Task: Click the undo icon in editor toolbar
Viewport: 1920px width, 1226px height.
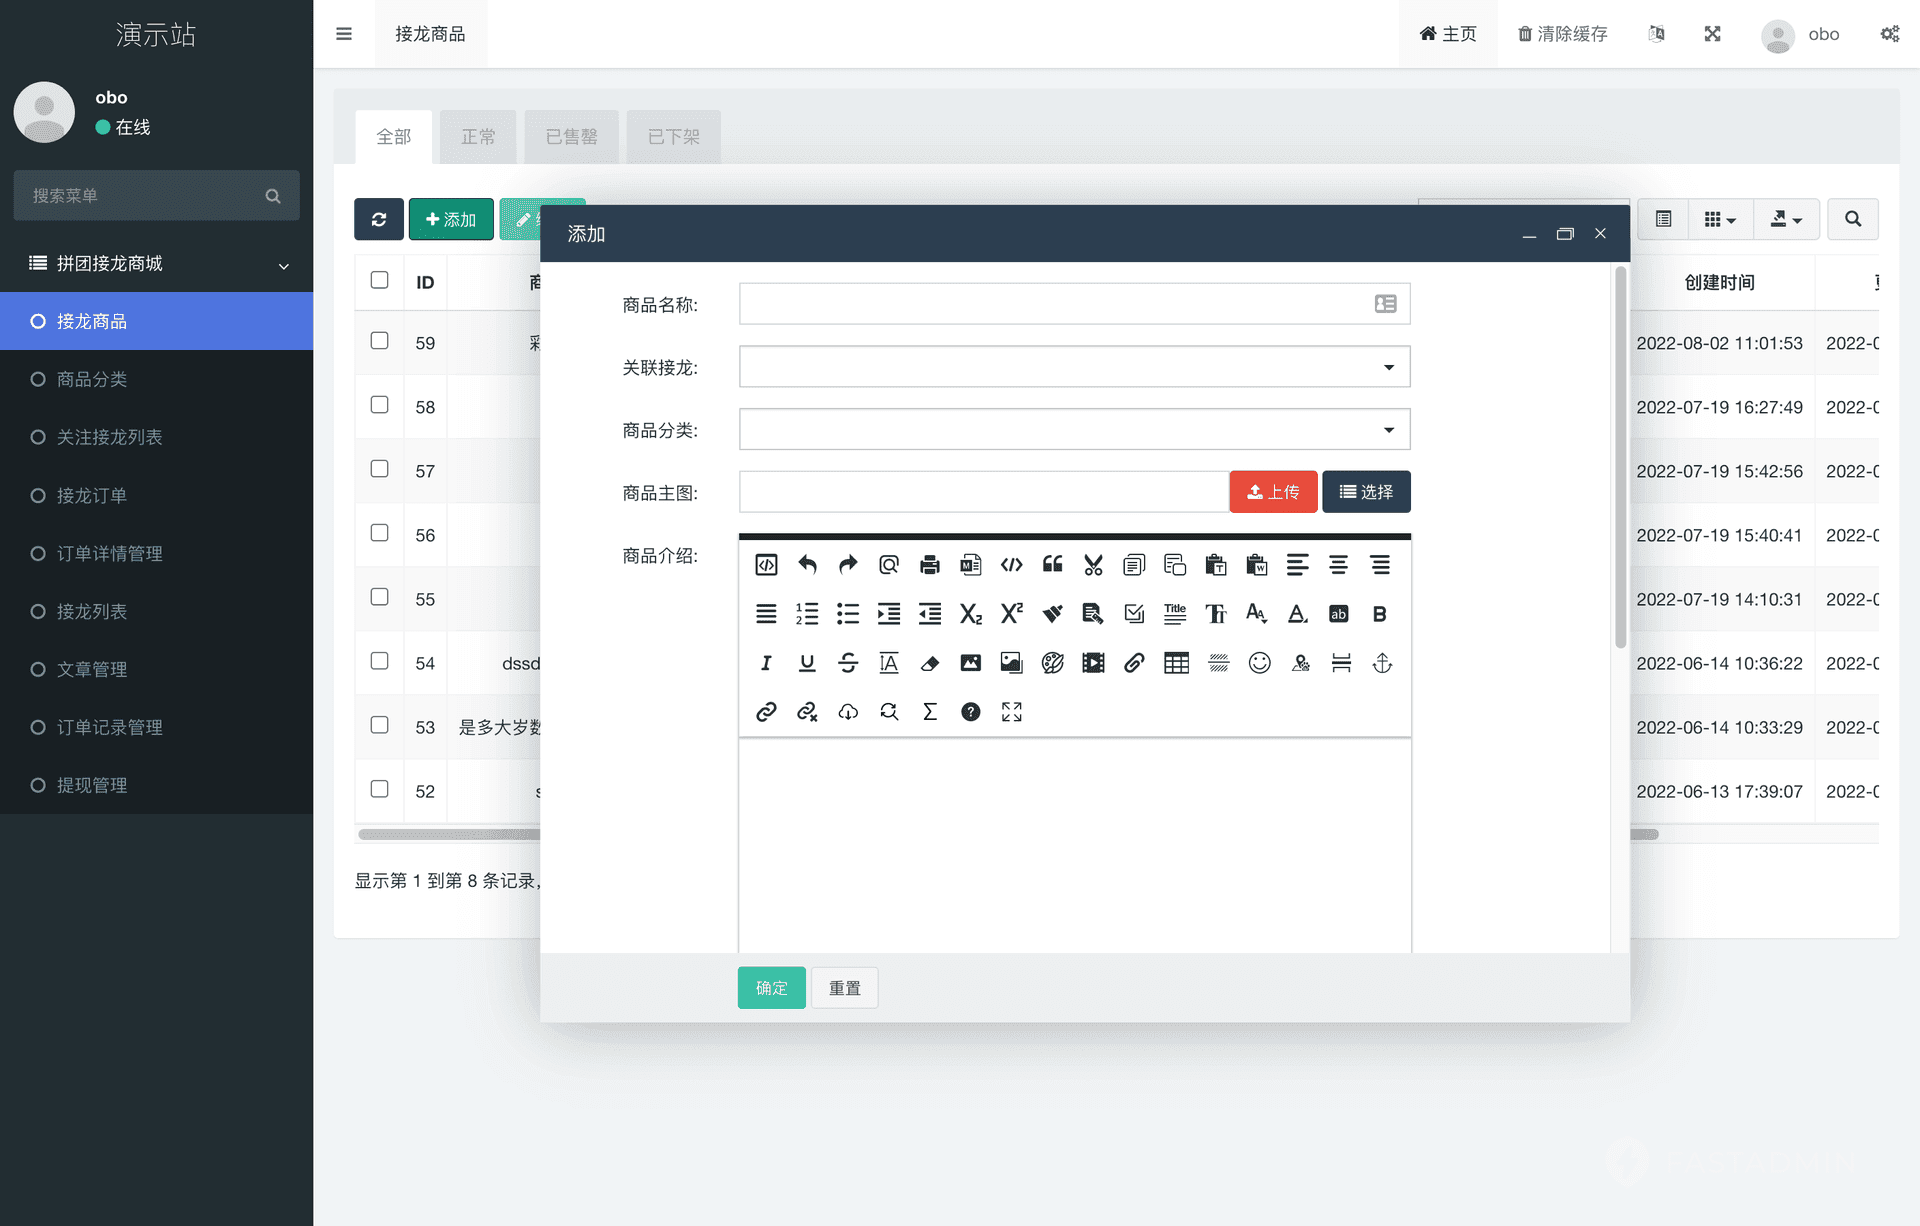Action: coord(807,565)
